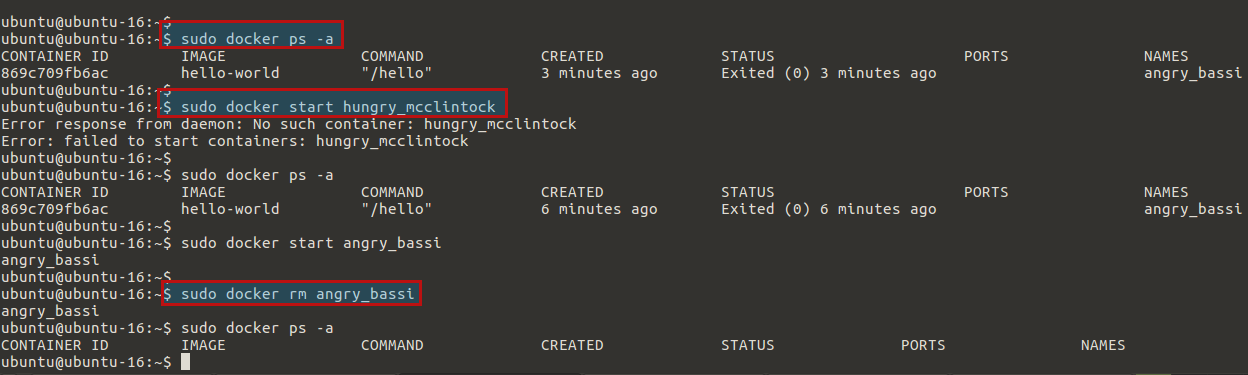Click the '"/hello"' command in second listing
The height and width of the screenshot is (375, 1248).
(x=396, y=209)
